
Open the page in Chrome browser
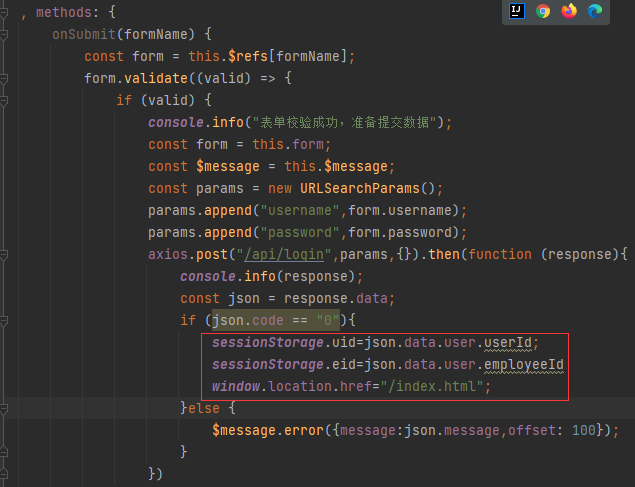pos(543,11)
